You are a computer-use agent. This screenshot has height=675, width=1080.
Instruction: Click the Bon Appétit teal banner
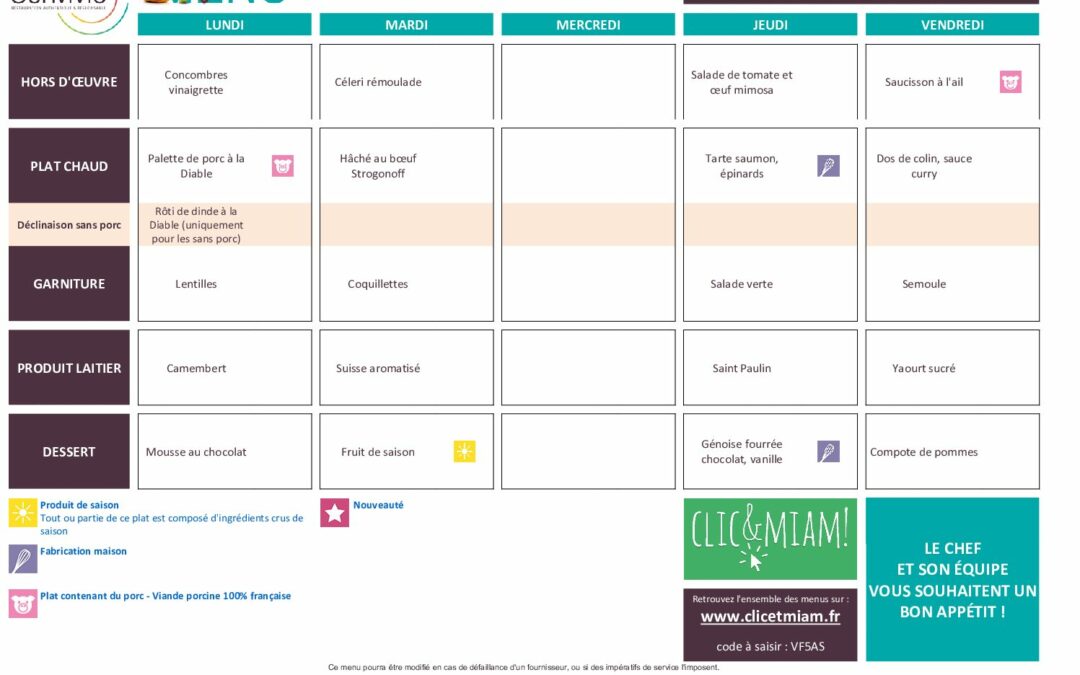click(x=952, y=579)
